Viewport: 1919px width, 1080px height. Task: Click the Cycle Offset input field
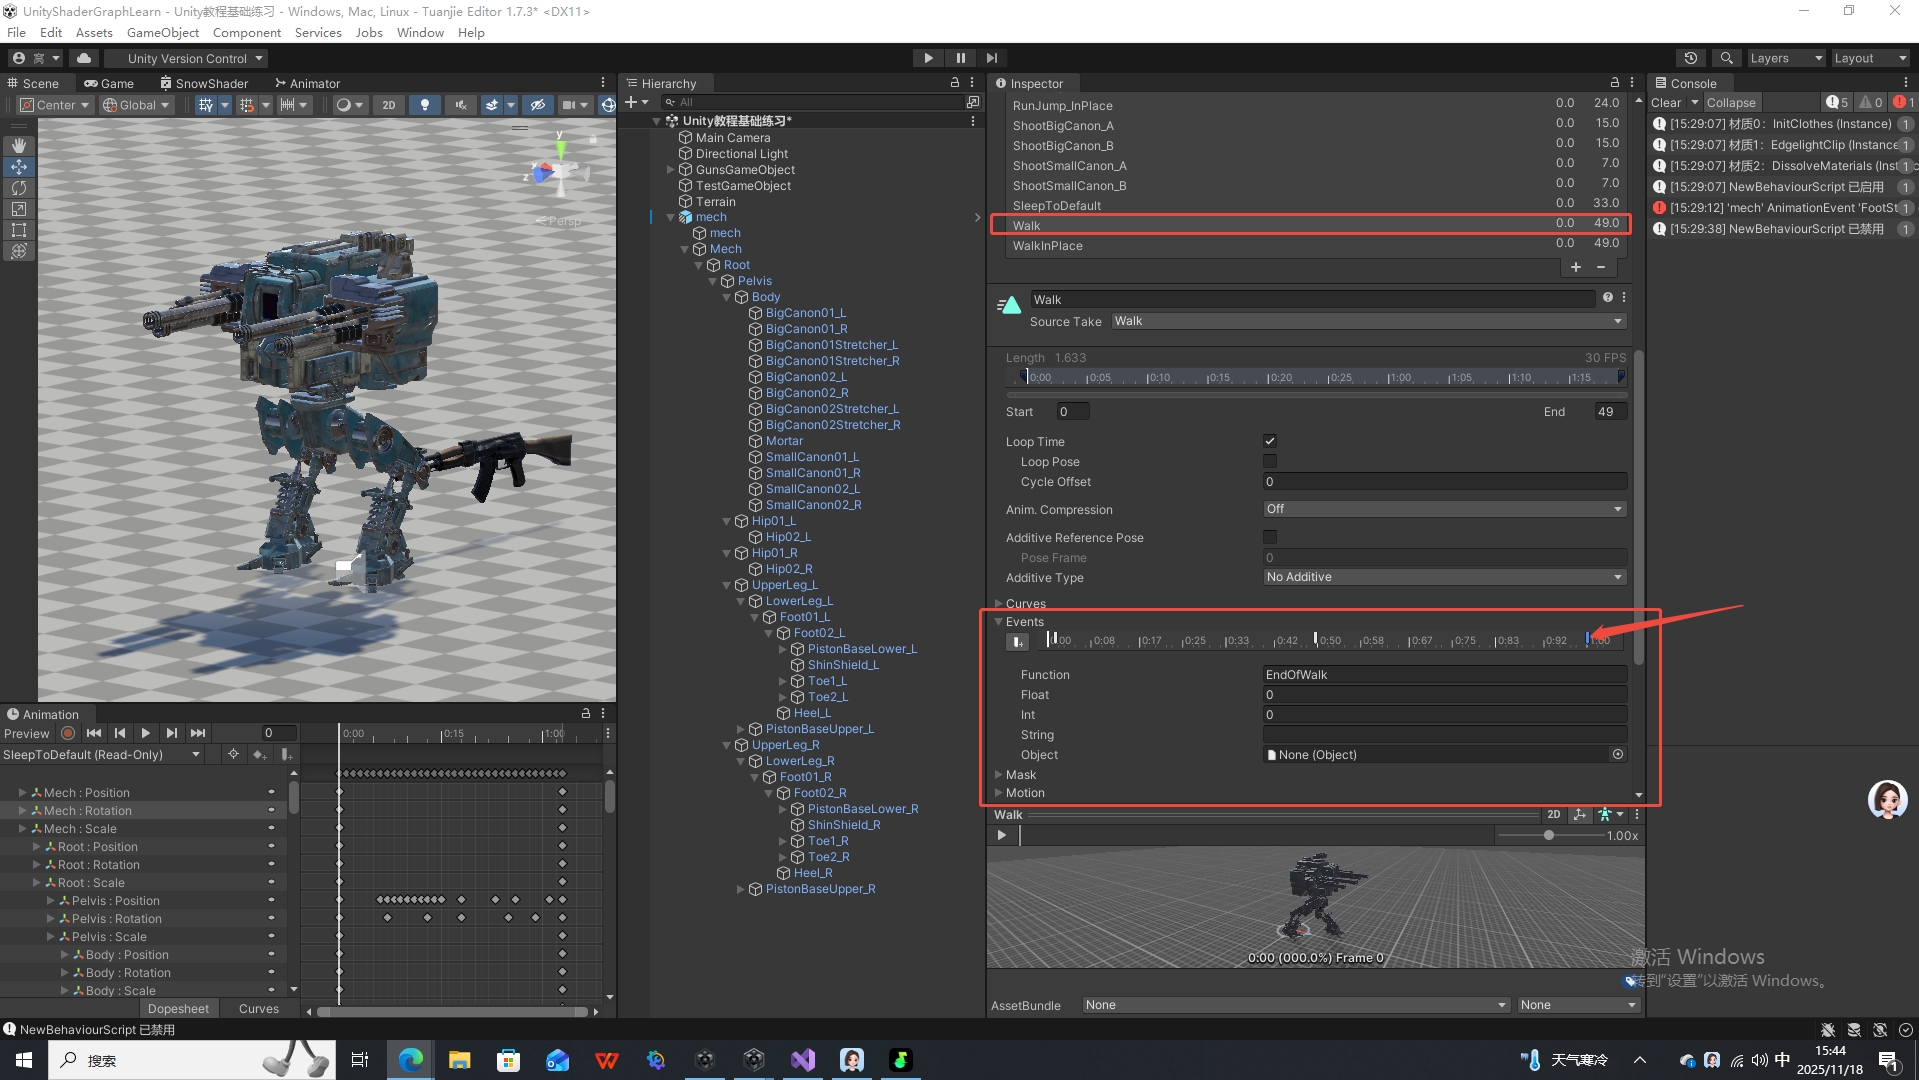tap(1445, 482)
